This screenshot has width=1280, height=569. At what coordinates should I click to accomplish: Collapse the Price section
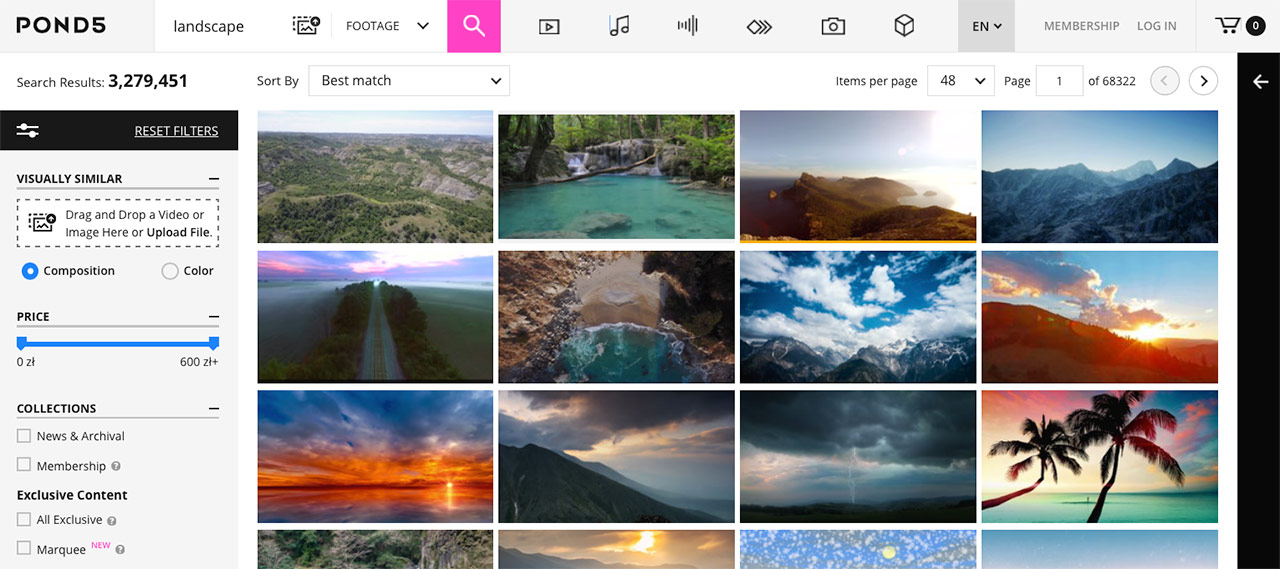click(214, 317)
